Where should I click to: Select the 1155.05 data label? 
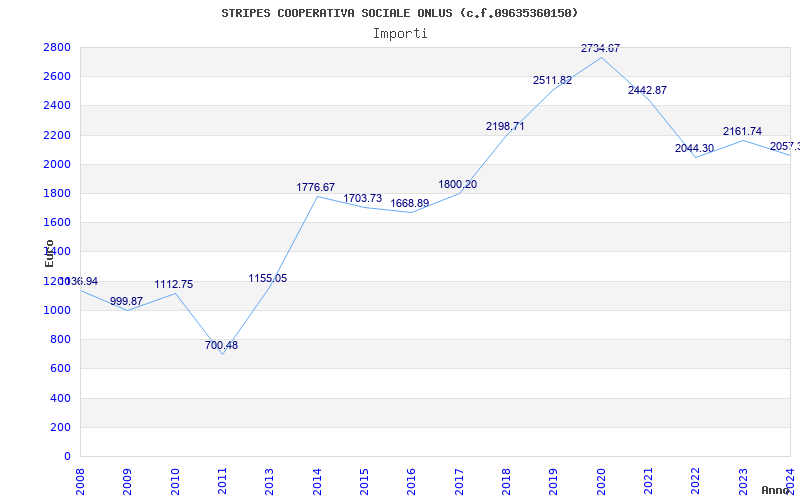[268, 279]
